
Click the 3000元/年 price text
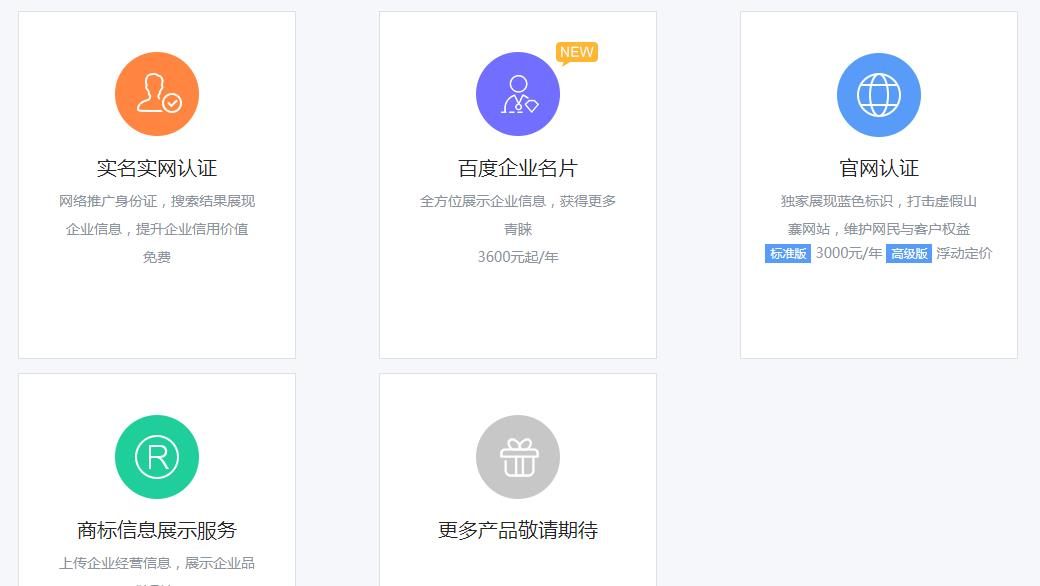[848, 253]
